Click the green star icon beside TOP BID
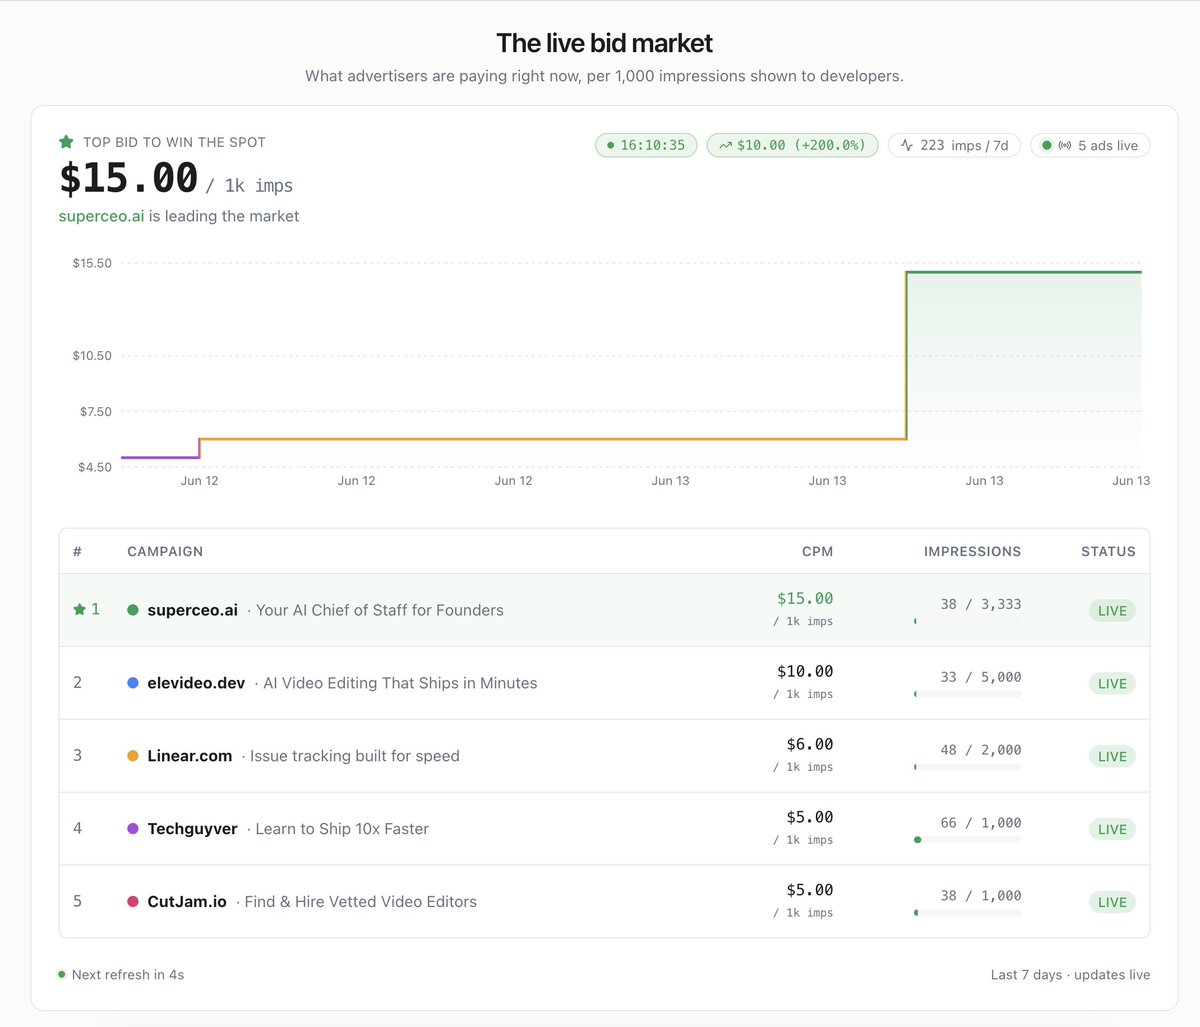 (x=66, y=142)
